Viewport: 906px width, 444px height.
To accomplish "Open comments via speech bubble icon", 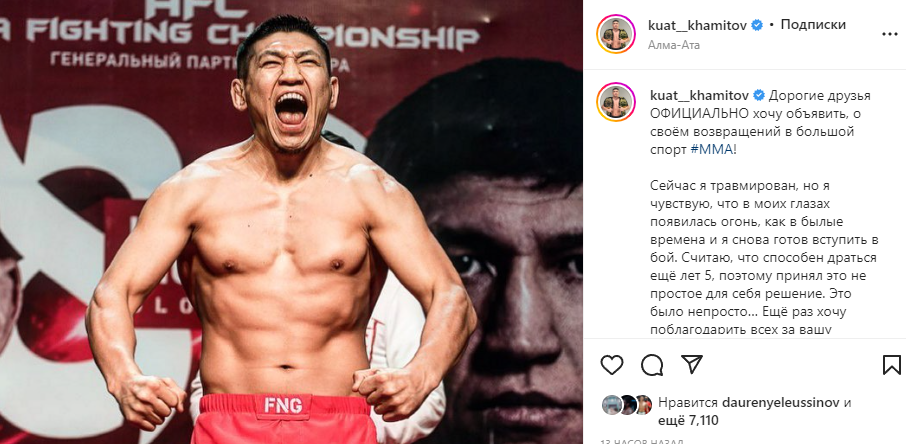I will 652,365.
